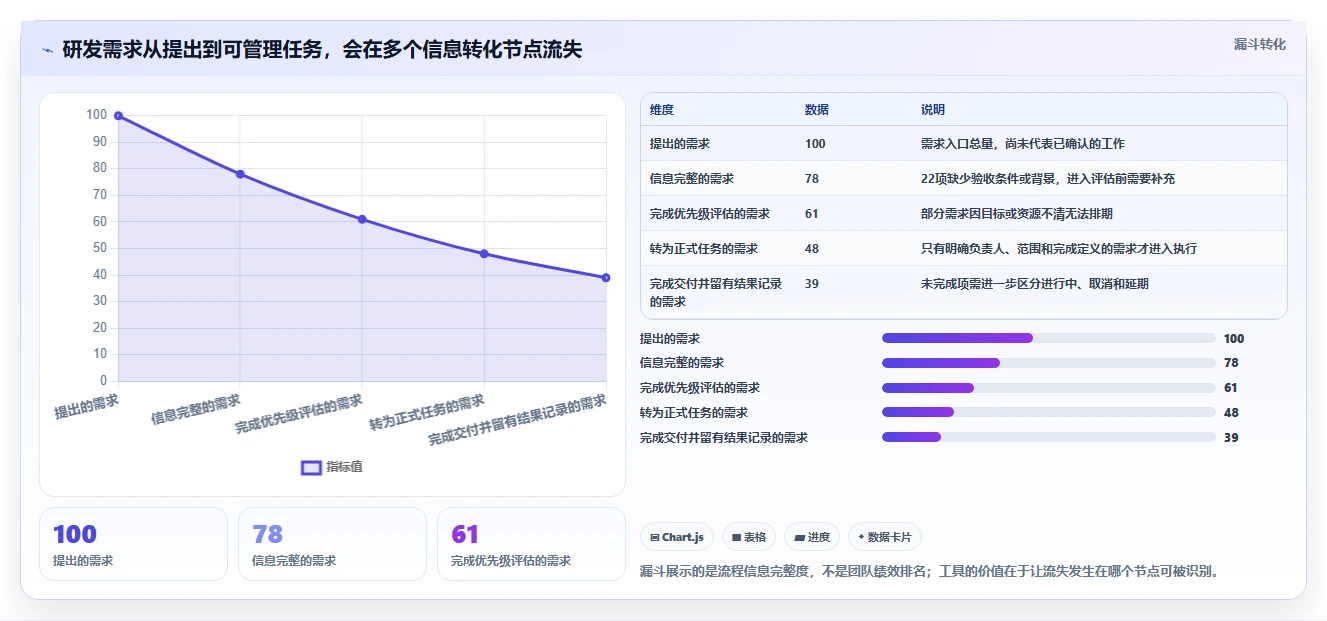Click the 指标值 legend label under the chart

pyautogui.click(x=344, y=467)
